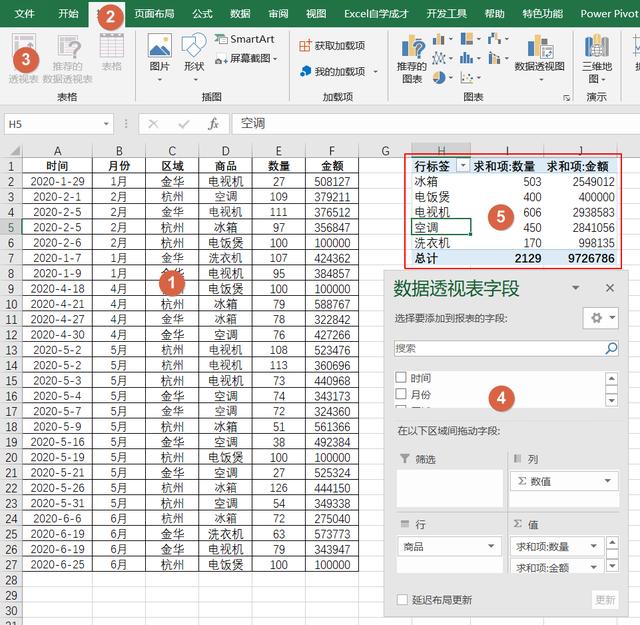The width and height of the screenshot is (640, 625).
Task: Click the fx insert function icon
Action: [x=213, y=124]
